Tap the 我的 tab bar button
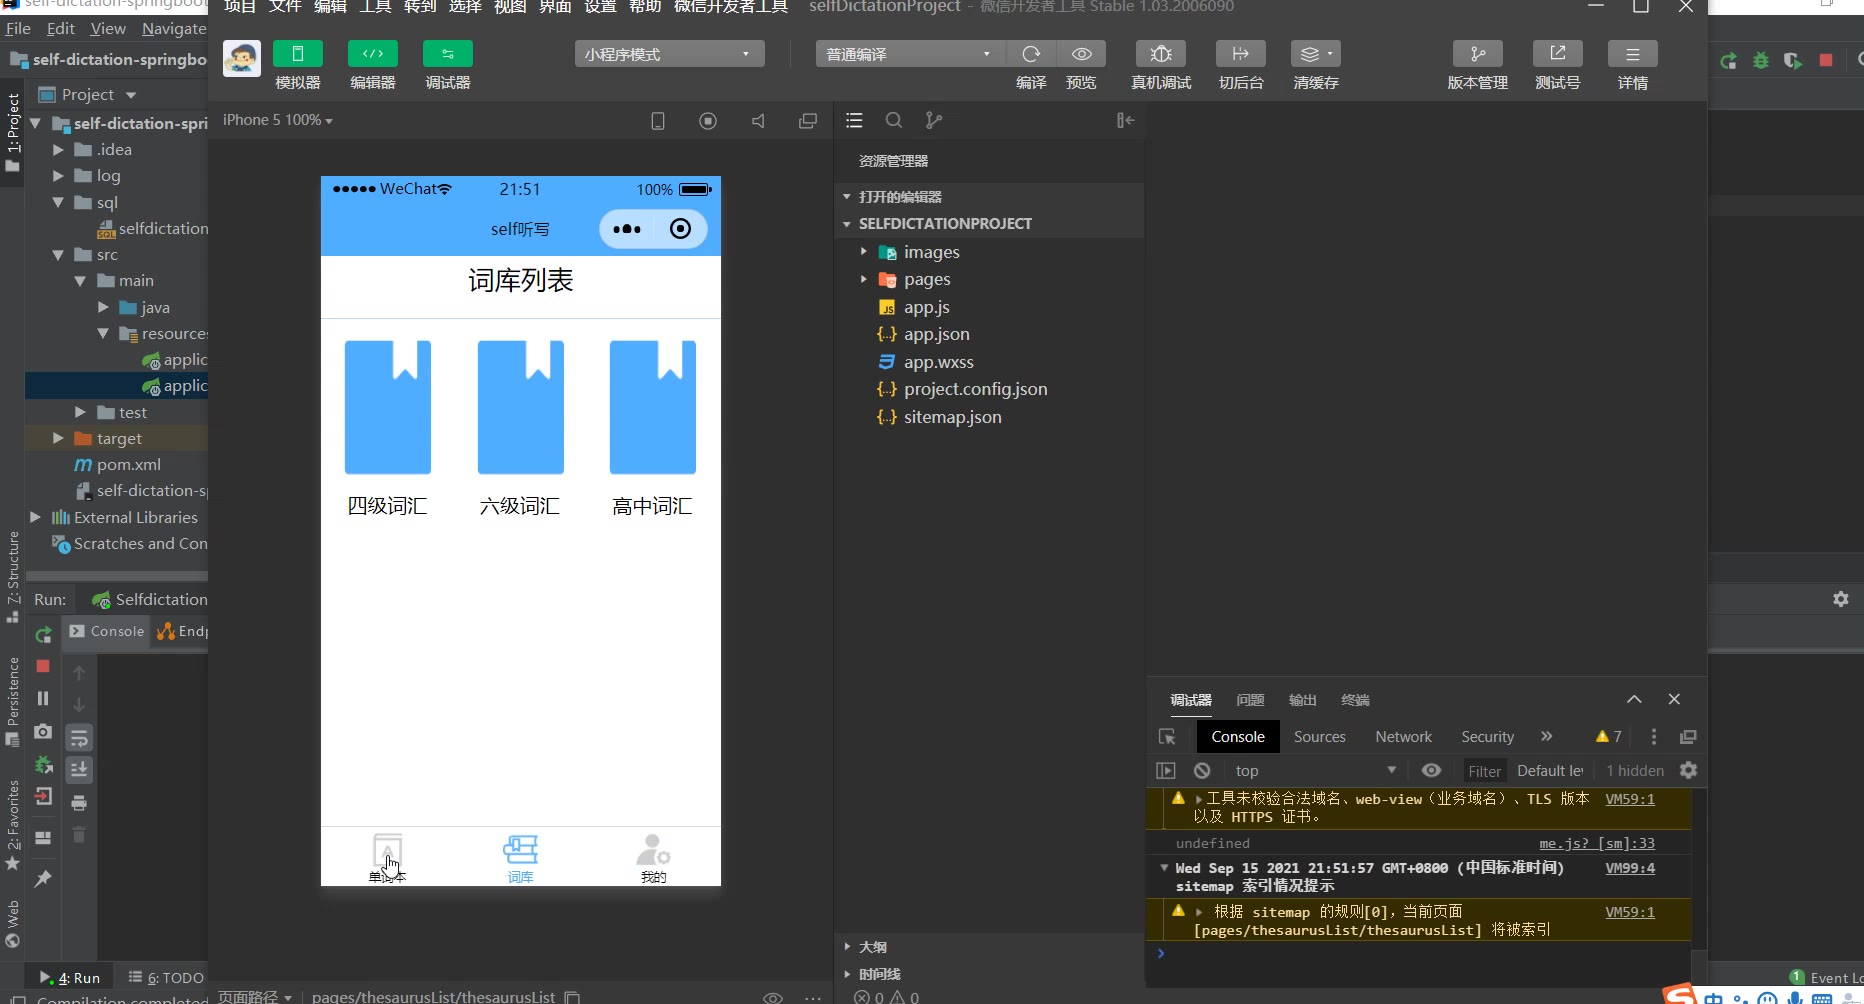The image size is (1864, 1004). click(653, 858)
